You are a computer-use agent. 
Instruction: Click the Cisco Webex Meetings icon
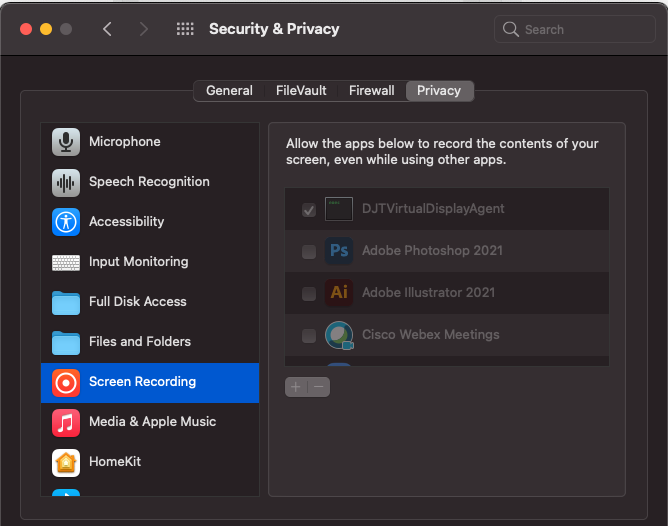(x=339, y=335)
